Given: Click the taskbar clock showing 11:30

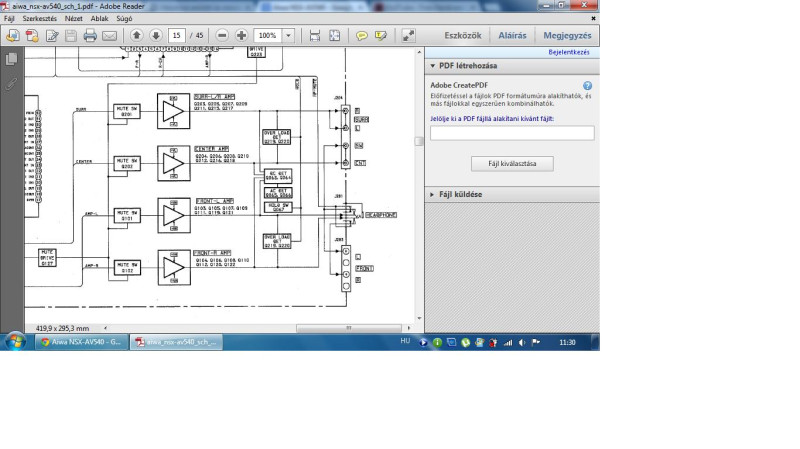Looking at the screenshot, I should 567,342.
